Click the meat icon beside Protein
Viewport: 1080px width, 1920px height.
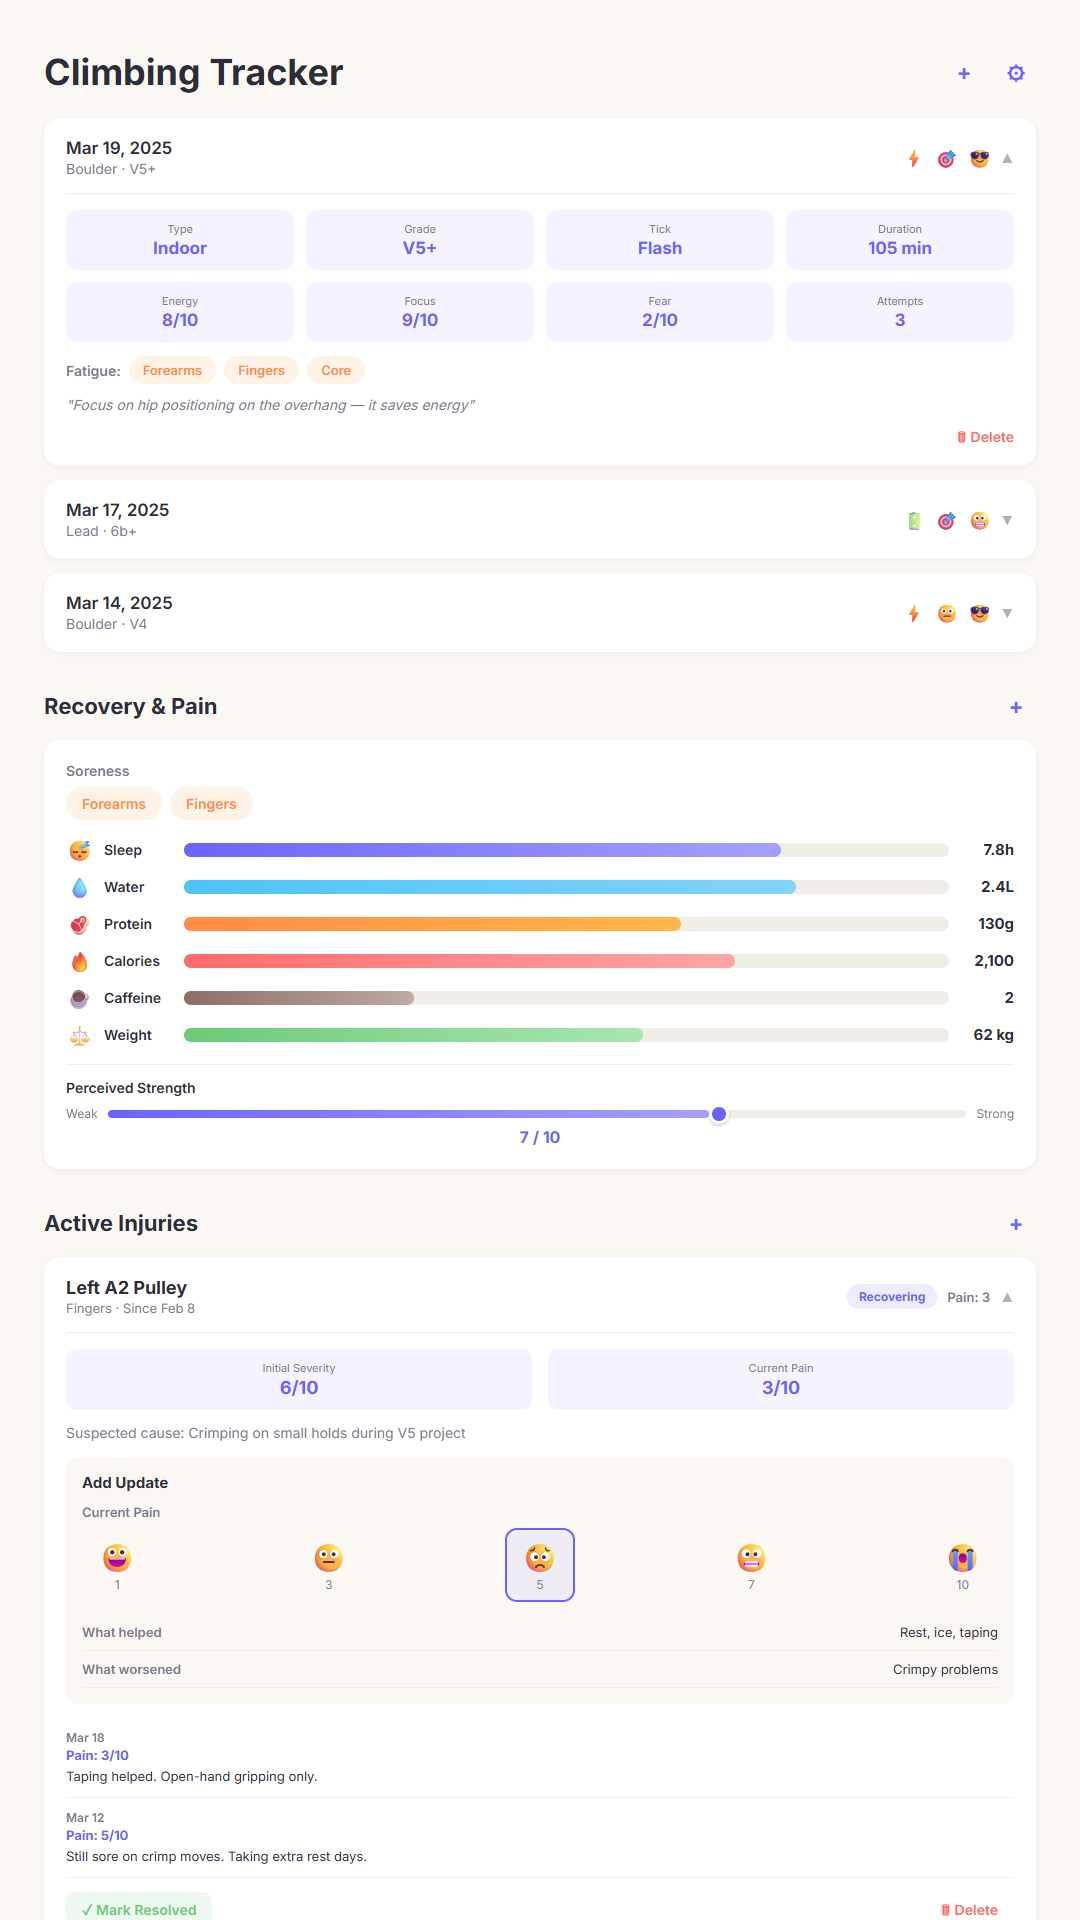pos(80,924)
